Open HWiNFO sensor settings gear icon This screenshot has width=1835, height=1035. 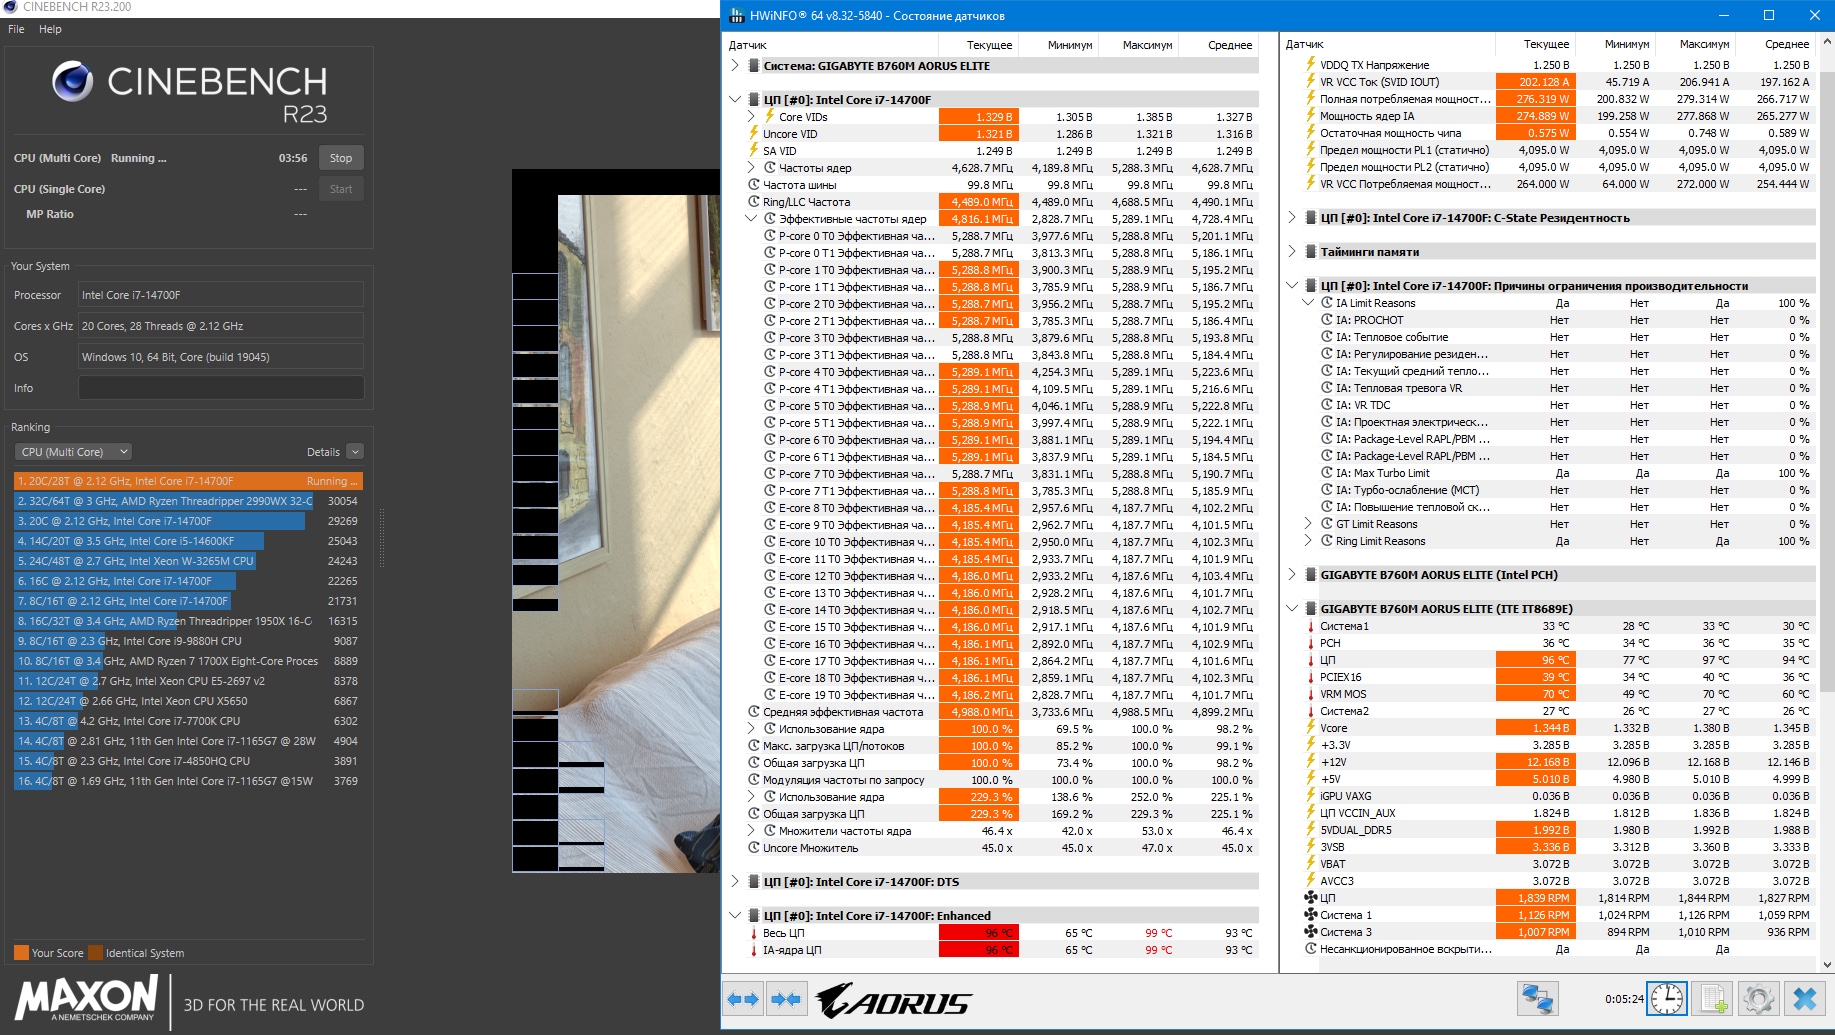pos(1758,998)
